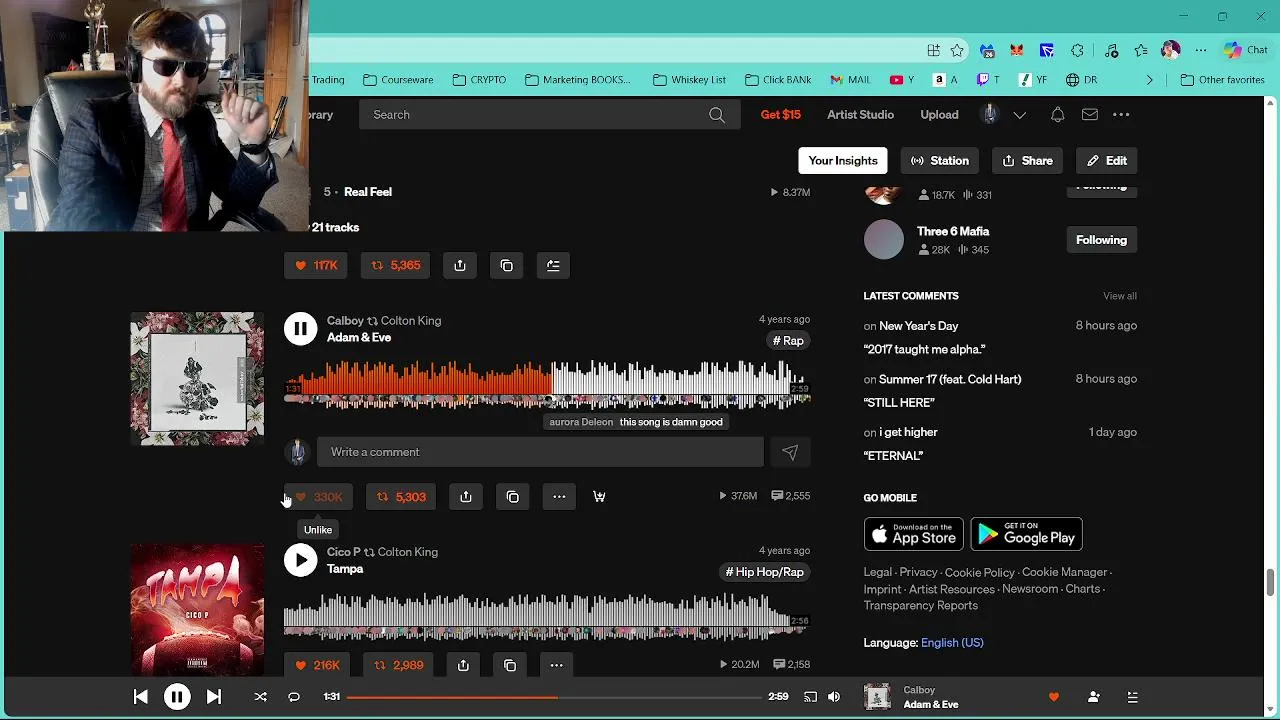
Task: Open more options for Tampa track
Action: click(556, 665)
